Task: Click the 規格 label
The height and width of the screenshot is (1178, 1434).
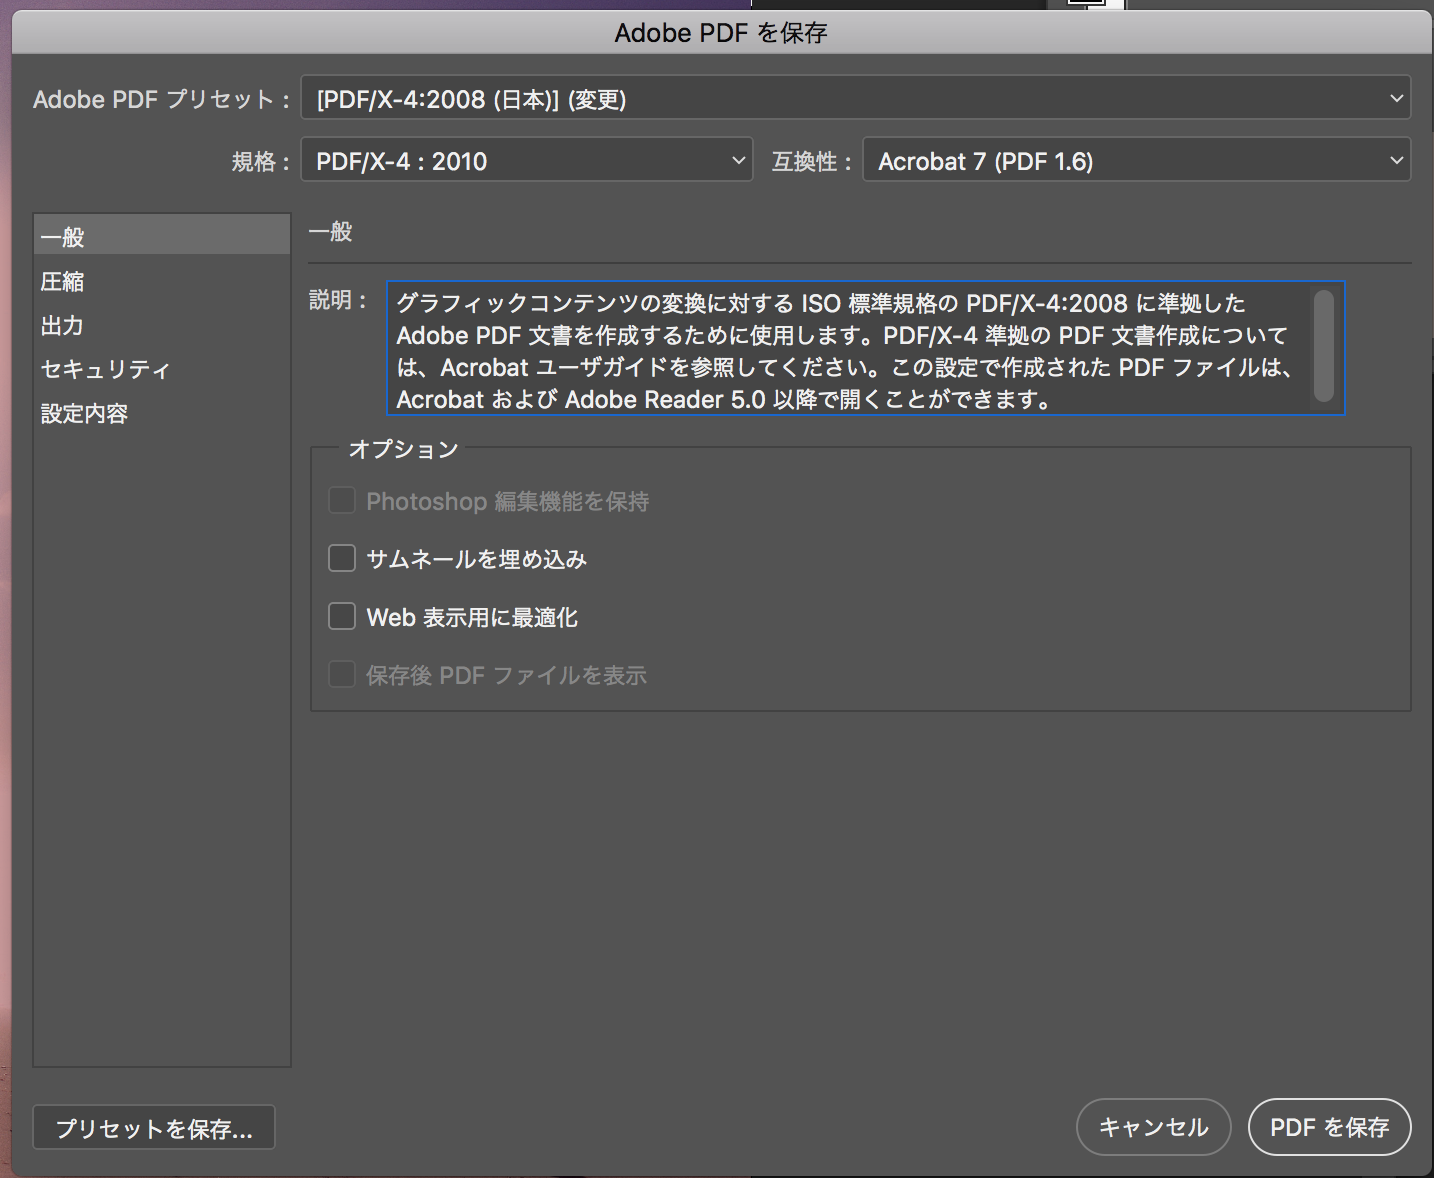Action: coord(260,161)
